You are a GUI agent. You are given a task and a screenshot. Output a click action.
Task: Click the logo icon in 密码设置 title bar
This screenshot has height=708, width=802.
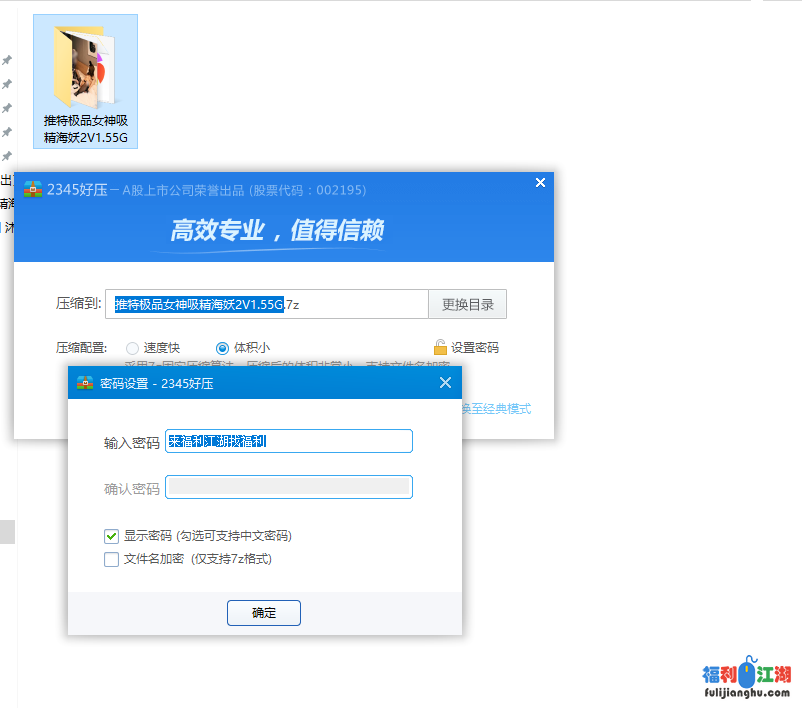pyautogui.click(x=86, y=383)
